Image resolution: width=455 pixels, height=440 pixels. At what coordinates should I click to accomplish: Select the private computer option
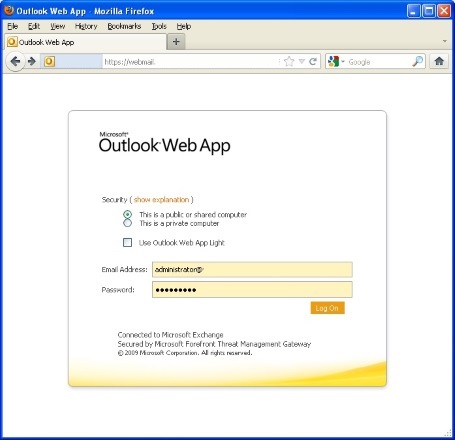click(127, 223)
